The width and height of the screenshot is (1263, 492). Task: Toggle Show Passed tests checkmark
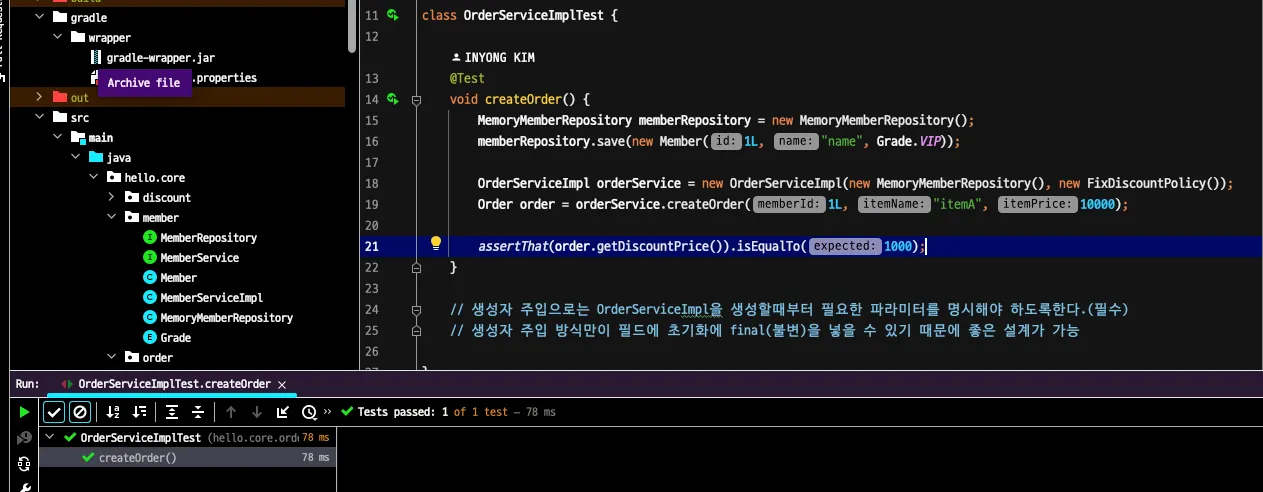pyautogui.click(x=54, y=412)
